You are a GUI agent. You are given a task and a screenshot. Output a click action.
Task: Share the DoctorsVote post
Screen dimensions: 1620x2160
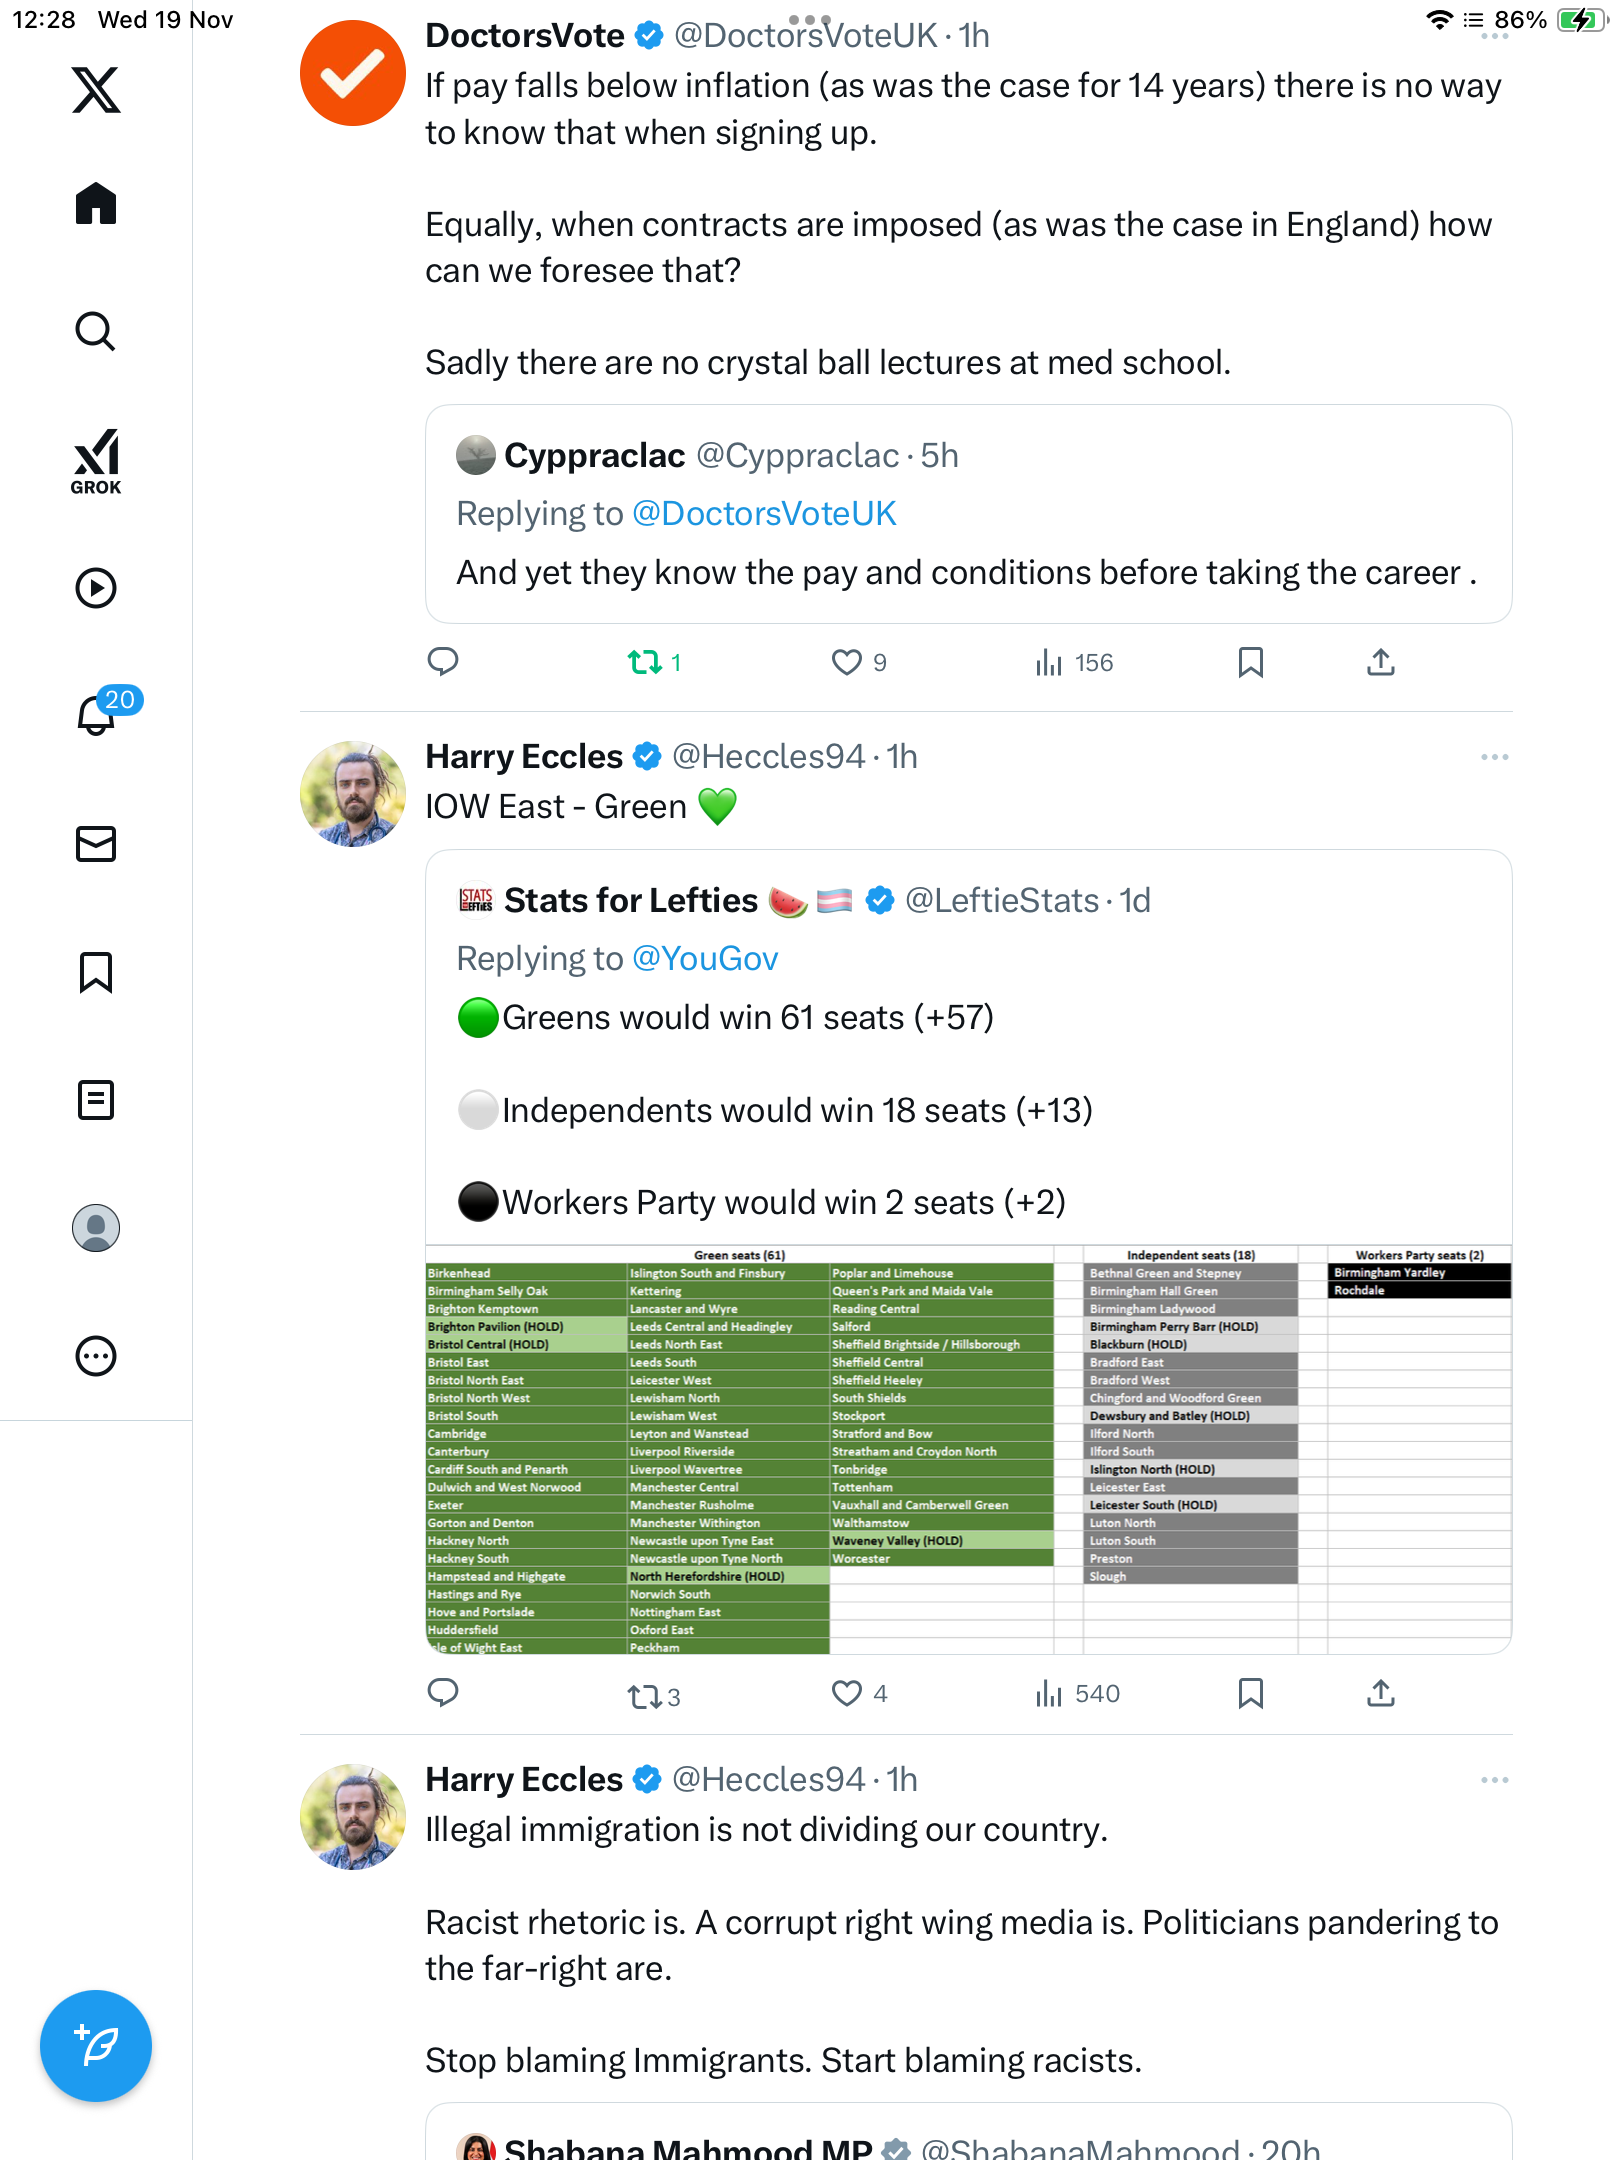click(1381, 662)
